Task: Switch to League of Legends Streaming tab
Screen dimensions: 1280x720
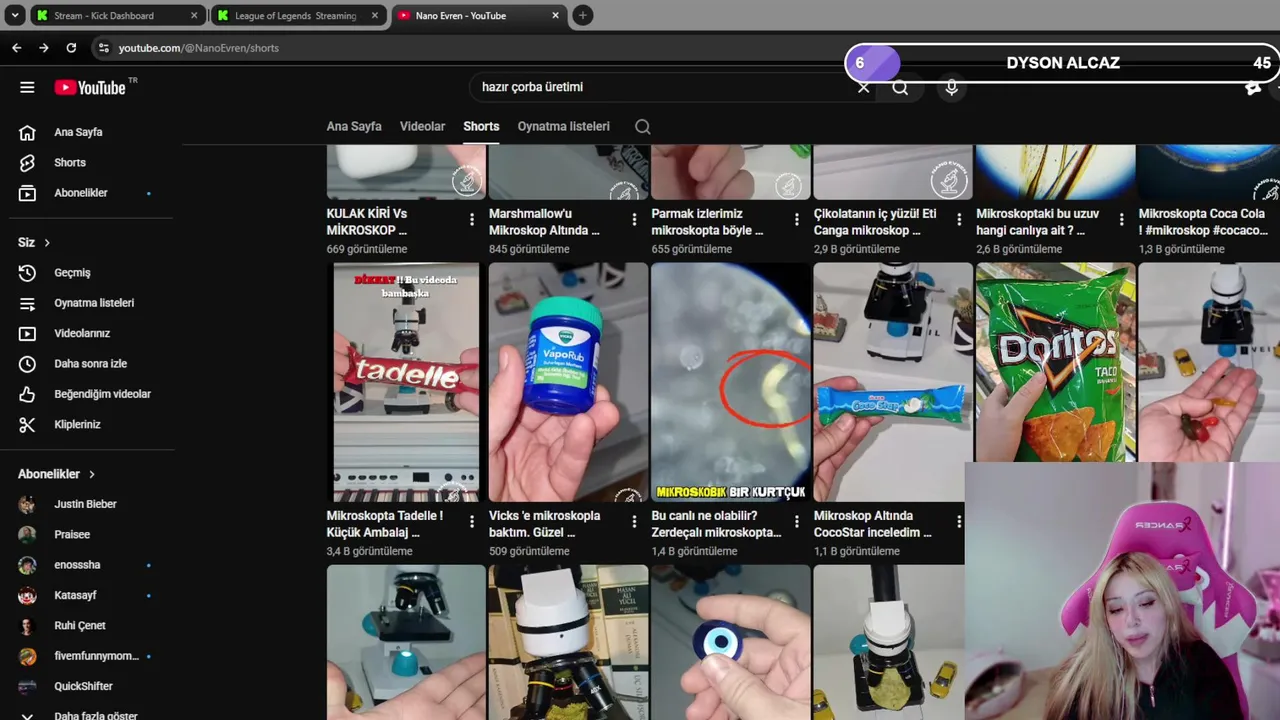Action: click(298, 16)
